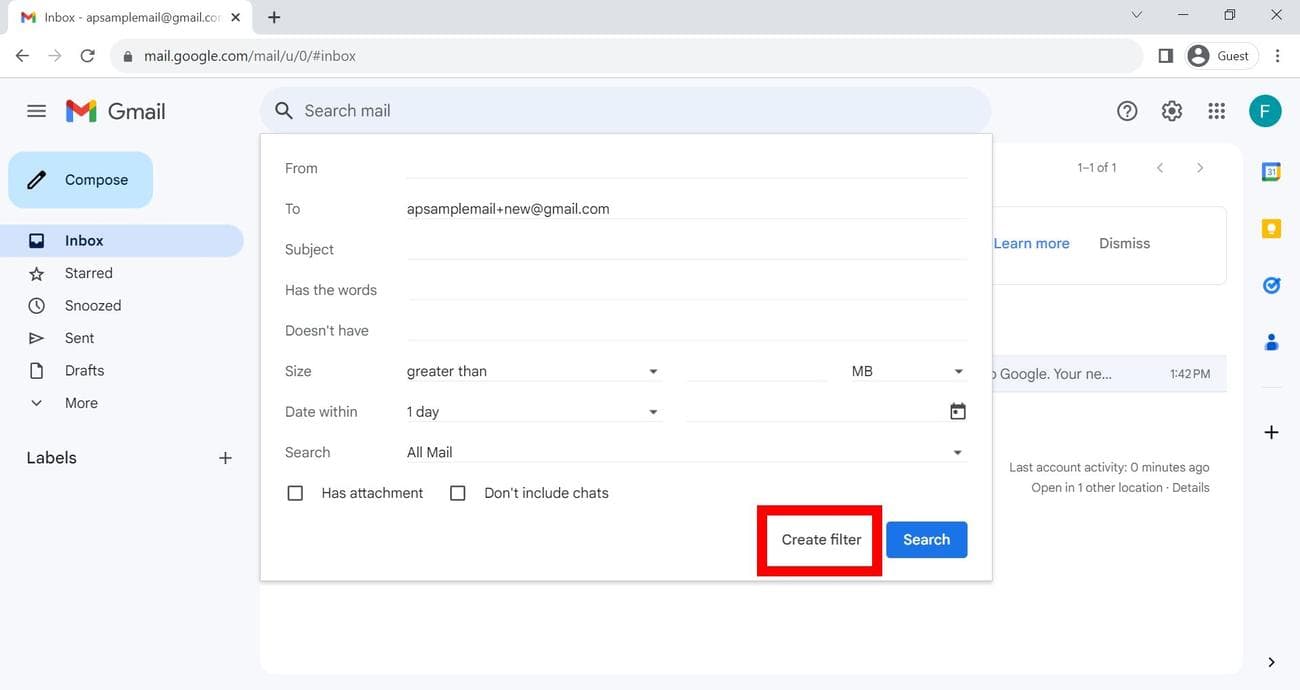Image resolution: width=1300 pixels, height=690 pixels.
Task: Check the Don't include chats option
Action: (457, 492)
